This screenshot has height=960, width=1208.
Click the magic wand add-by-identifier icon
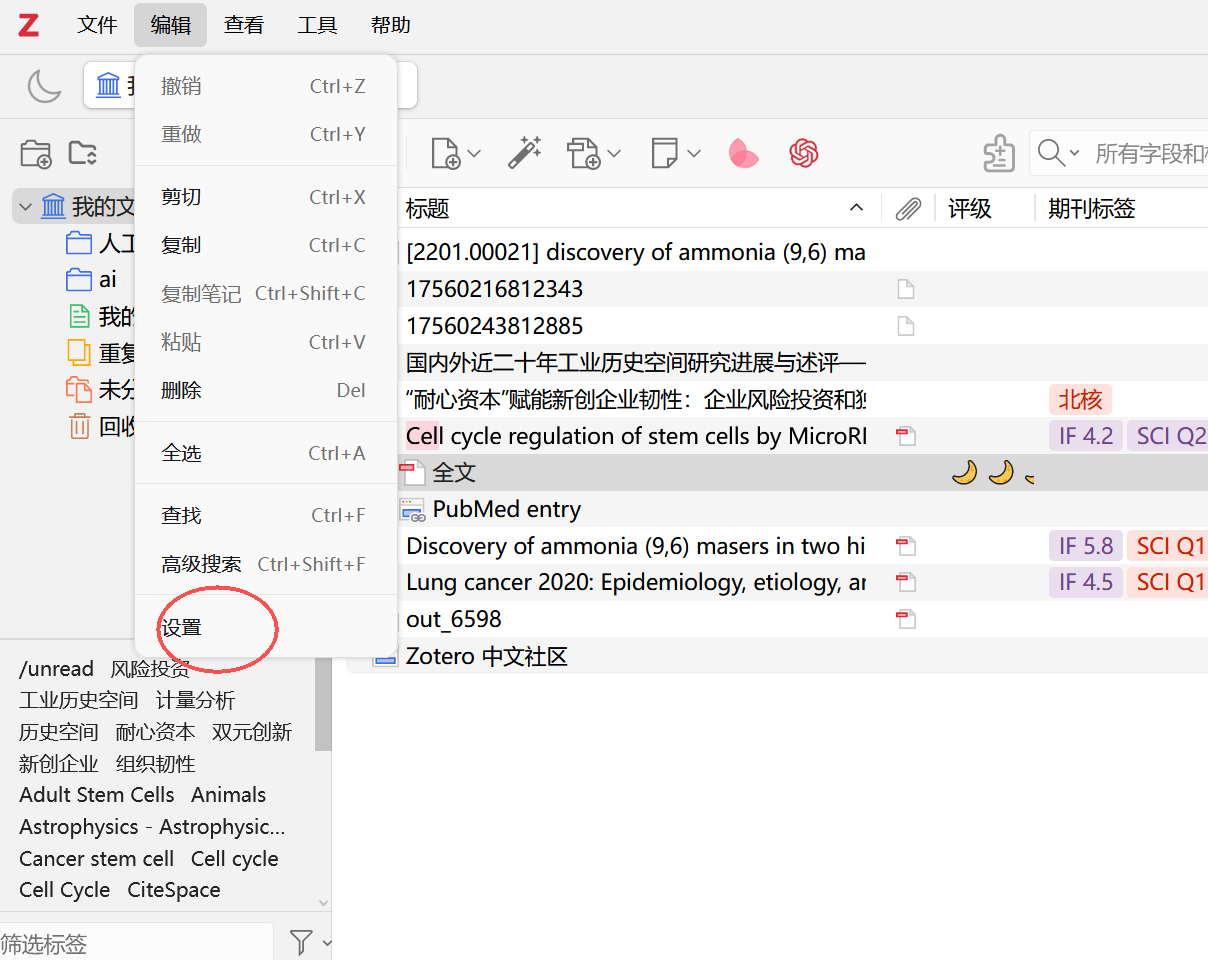click(524, 153)
